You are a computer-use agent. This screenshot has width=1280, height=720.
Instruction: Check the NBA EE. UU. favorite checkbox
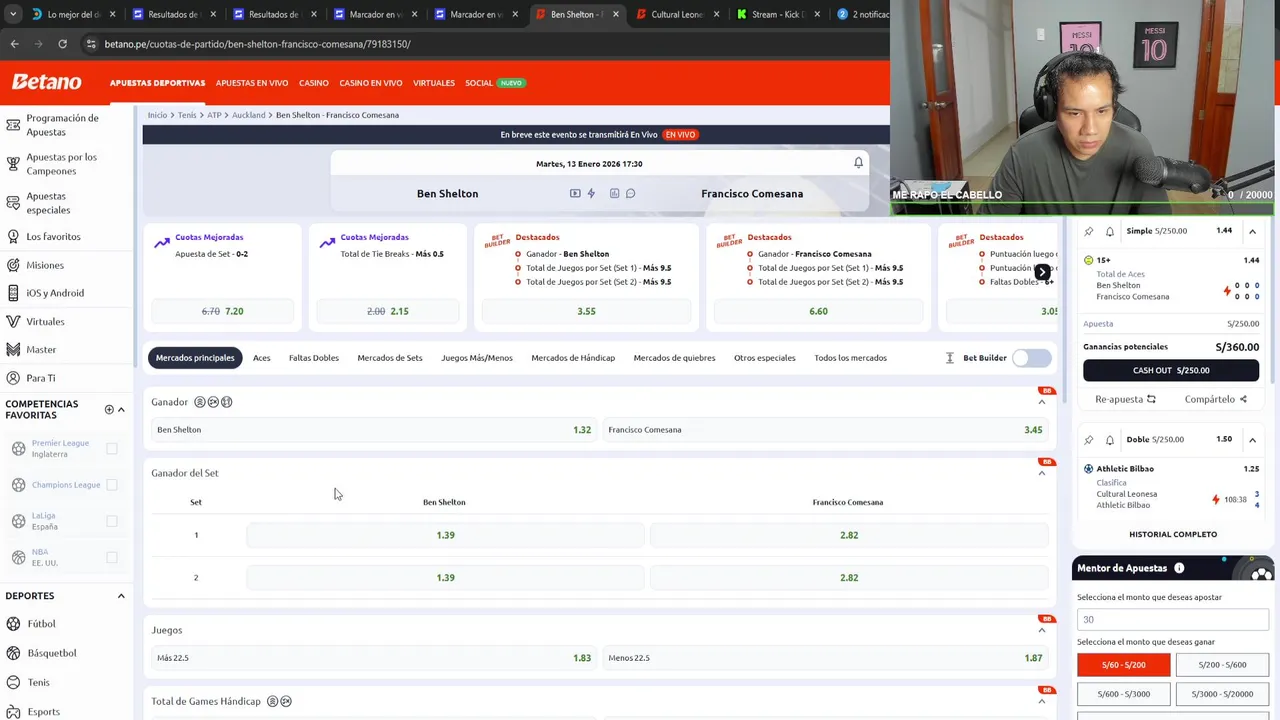pyautogui.click(x=112, y=557)
